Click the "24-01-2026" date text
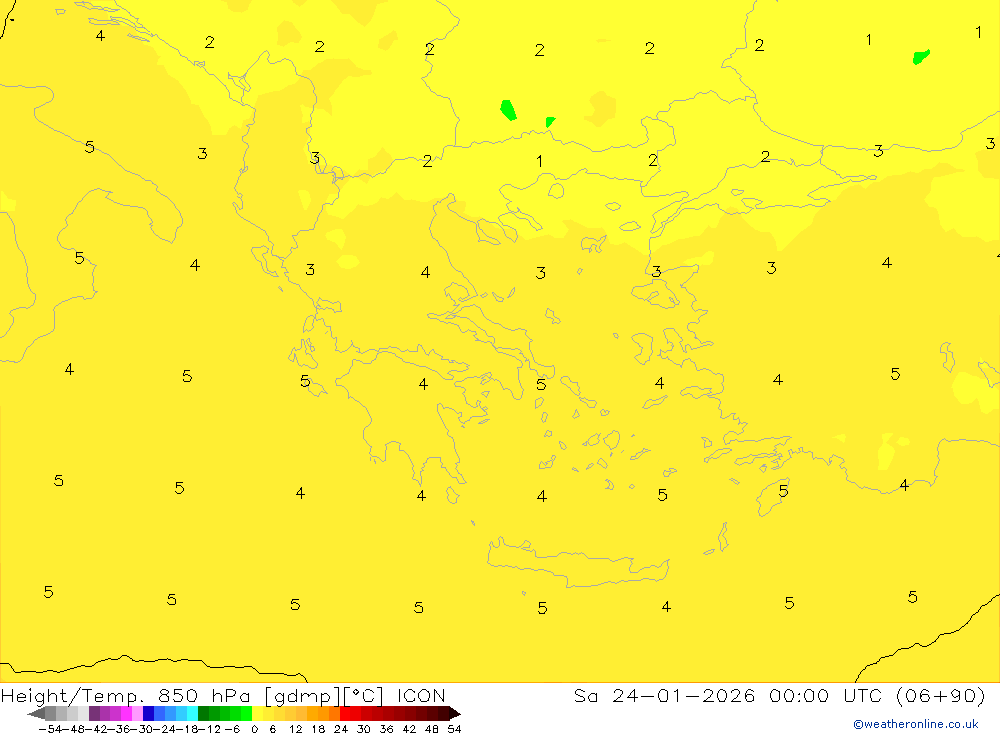Screen dimensions: 1000x733 click(x=684, y=695)
